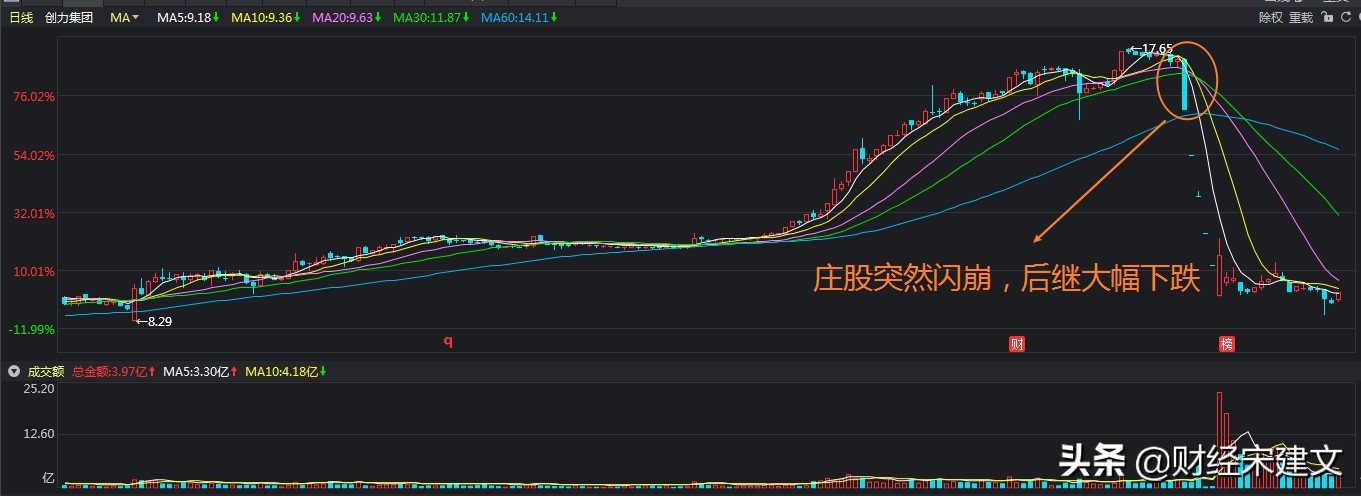
Task: Collapse the 成交额 panel with round arrow
Action: [13, 371]
